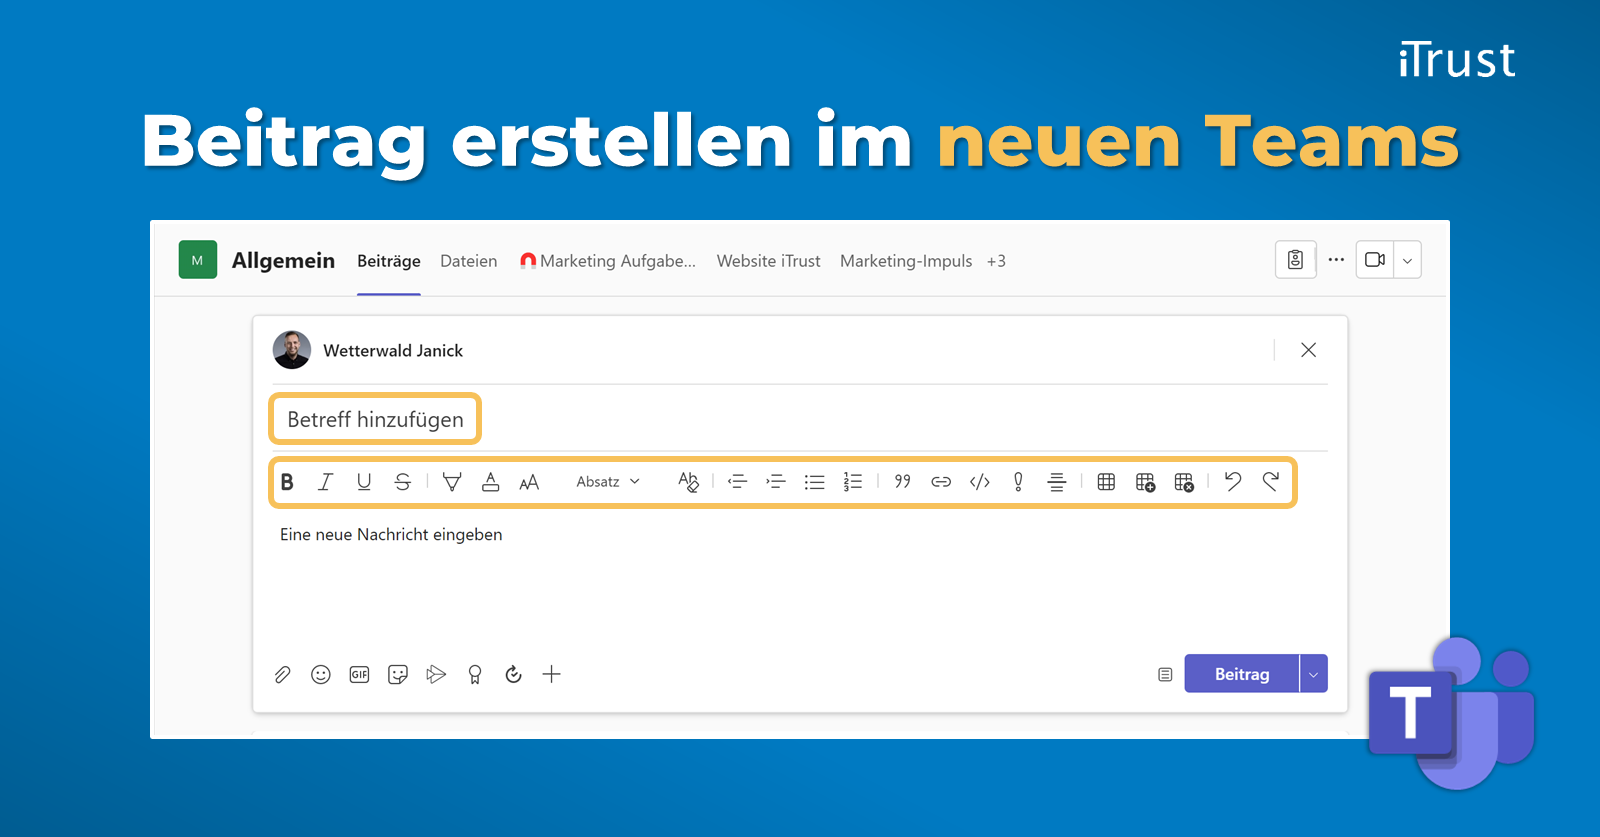
Task: Open the GIF picker
Action: coord(360,675)
